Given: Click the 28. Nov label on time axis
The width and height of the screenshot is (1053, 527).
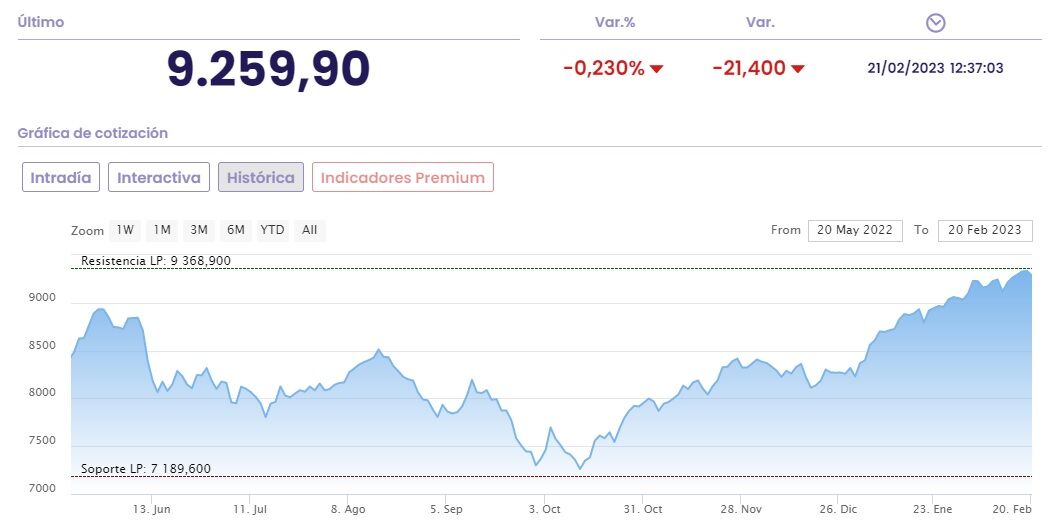Looking at the screenshot, I should (741, 509).
